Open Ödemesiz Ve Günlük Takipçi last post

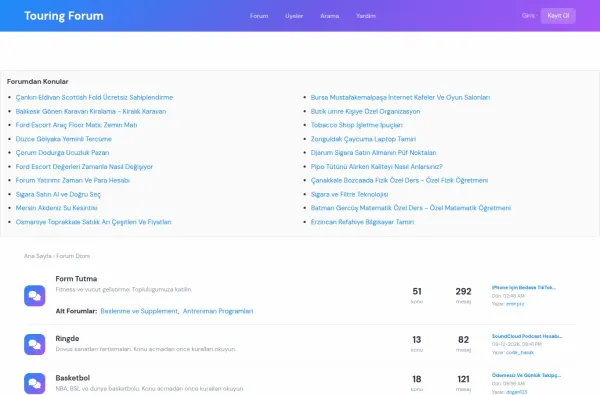[x=526, y=375]
